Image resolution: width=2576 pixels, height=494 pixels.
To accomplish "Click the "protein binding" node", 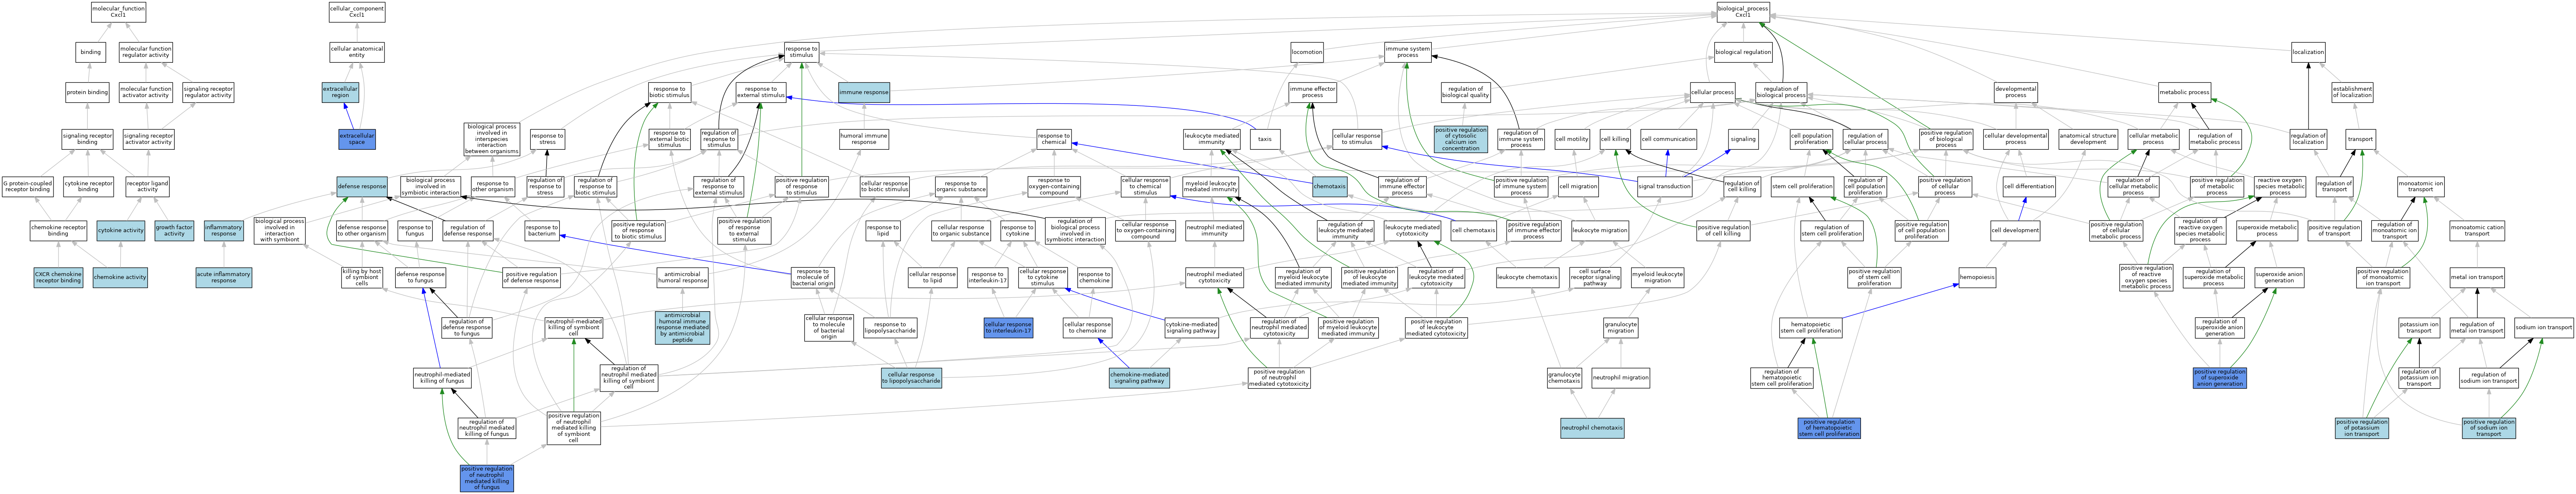I will coord(87,92).
